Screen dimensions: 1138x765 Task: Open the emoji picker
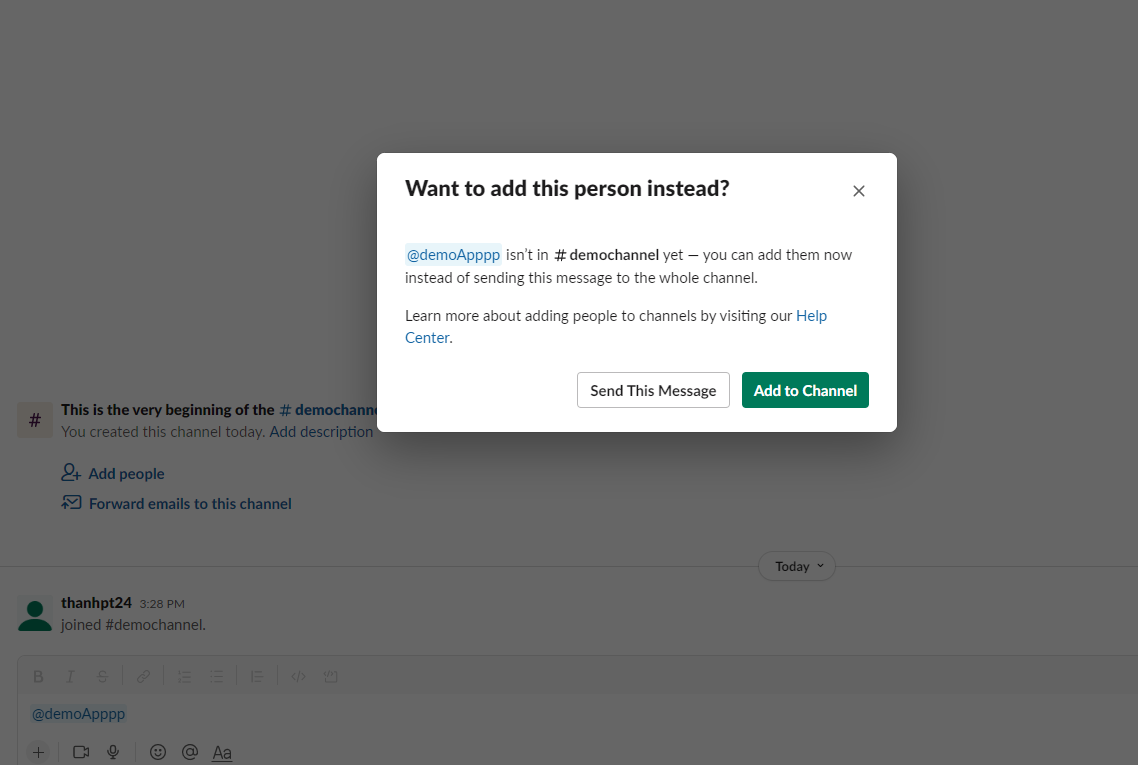click(157, 752)
